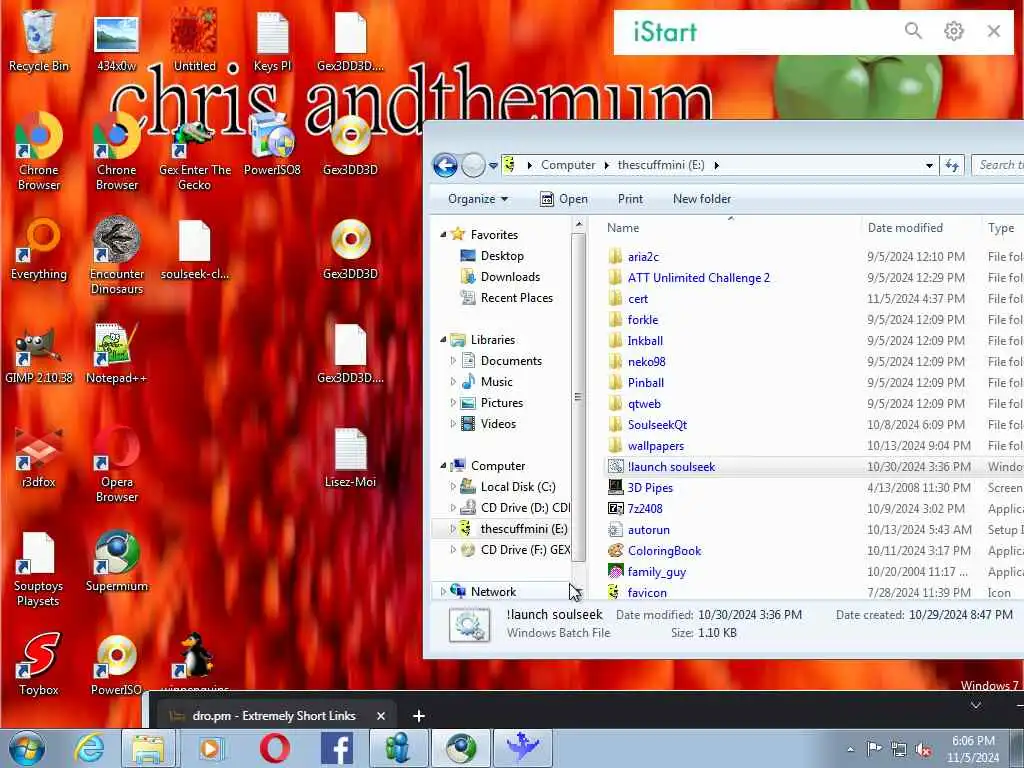The width and height of the screenshot is (1024, 768).
Task: Launch the Toybox shortcut
Action: 39,665
